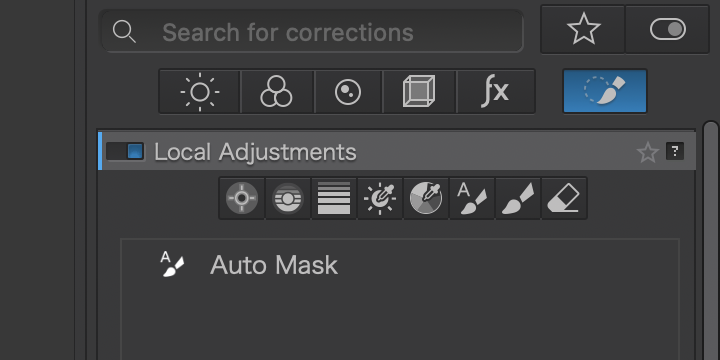Image resolution: width=720 pixels, height=360 pixels.
Task: Select the luminance eyedropper picker tool
Action: [x=380, y=198]
